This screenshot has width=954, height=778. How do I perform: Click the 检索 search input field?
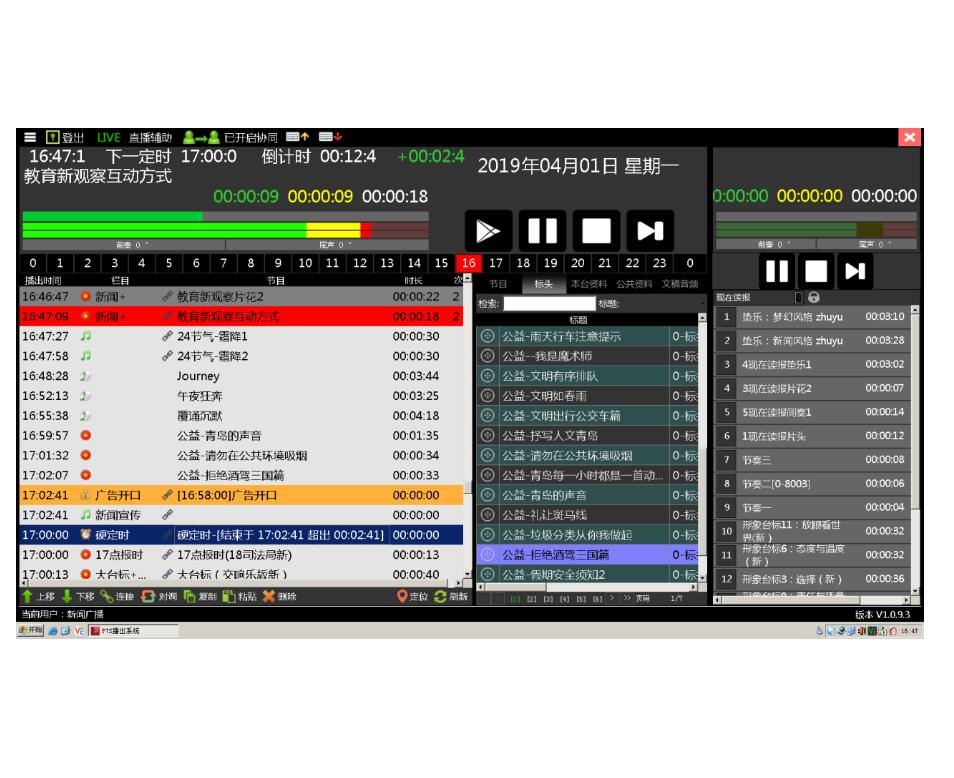click(549, 304)
